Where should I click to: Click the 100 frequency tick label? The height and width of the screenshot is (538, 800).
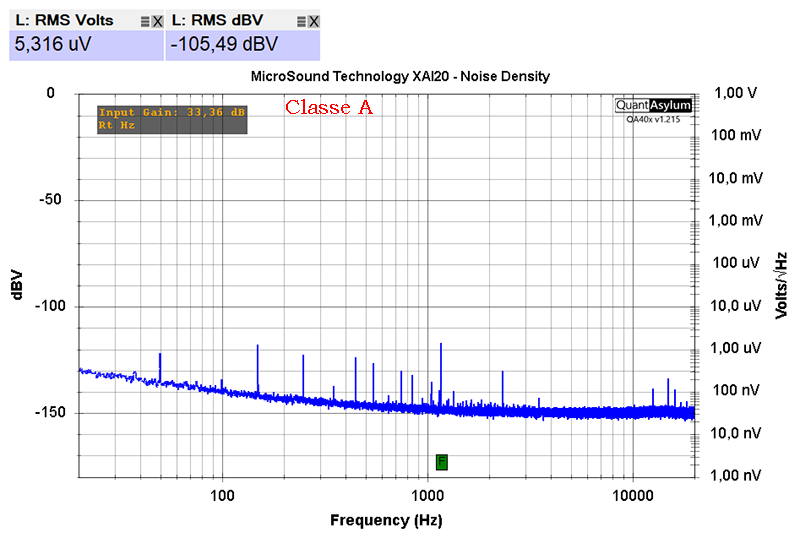coord(222,496)
